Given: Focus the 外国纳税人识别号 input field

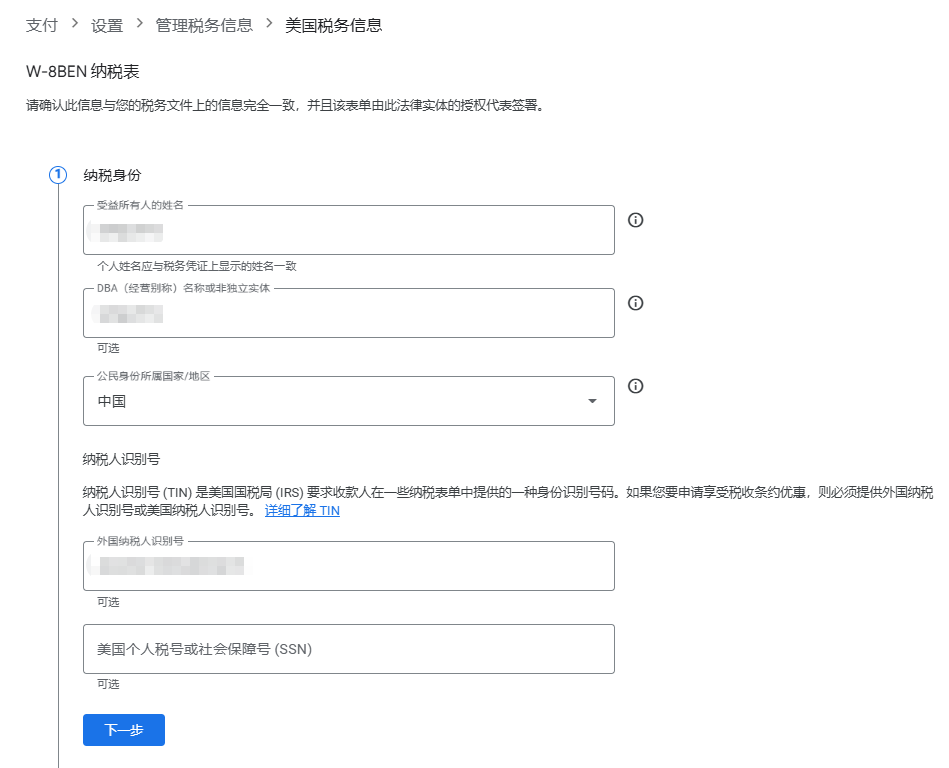Looking at the screenshot, I should (348, 565).
